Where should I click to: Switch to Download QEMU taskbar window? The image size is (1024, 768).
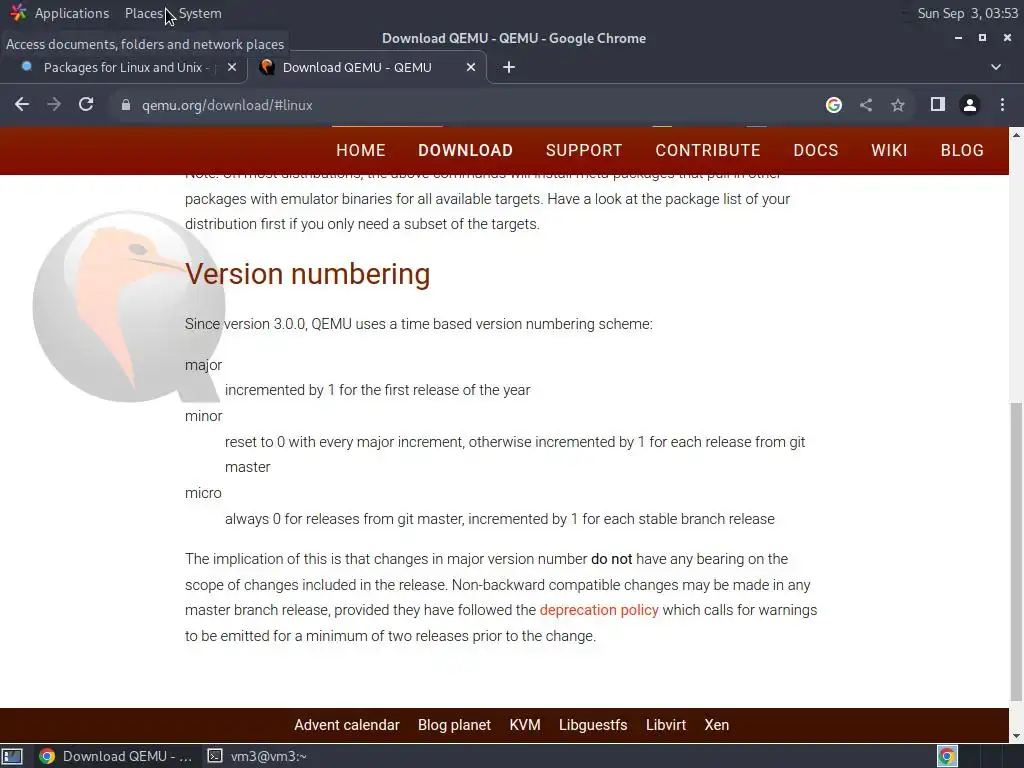116,756
